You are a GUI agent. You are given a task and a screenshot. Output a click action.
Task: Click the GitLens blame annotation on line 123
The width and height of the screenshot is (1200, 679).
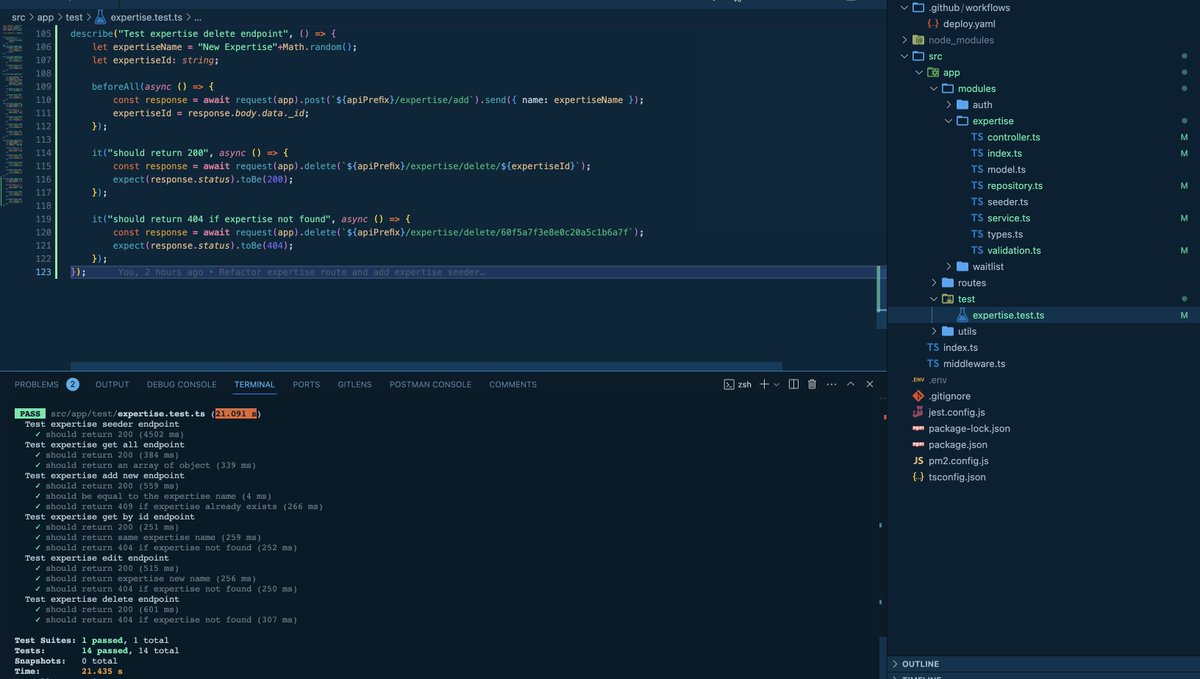click(x=301, y=272)
